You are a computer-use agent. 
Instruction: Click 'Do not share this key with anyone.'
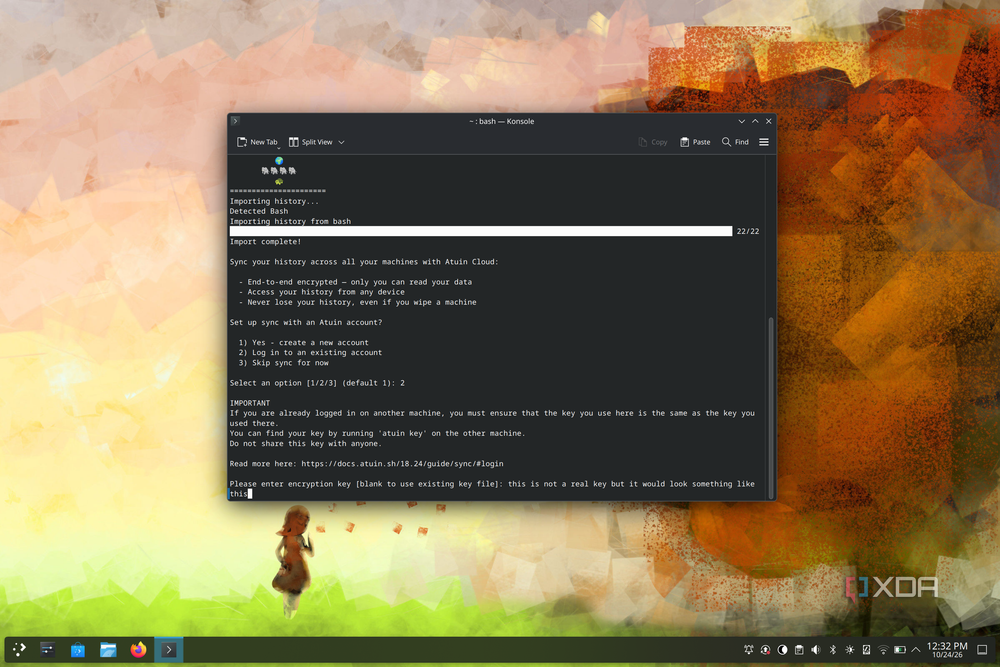click(306, 443)
